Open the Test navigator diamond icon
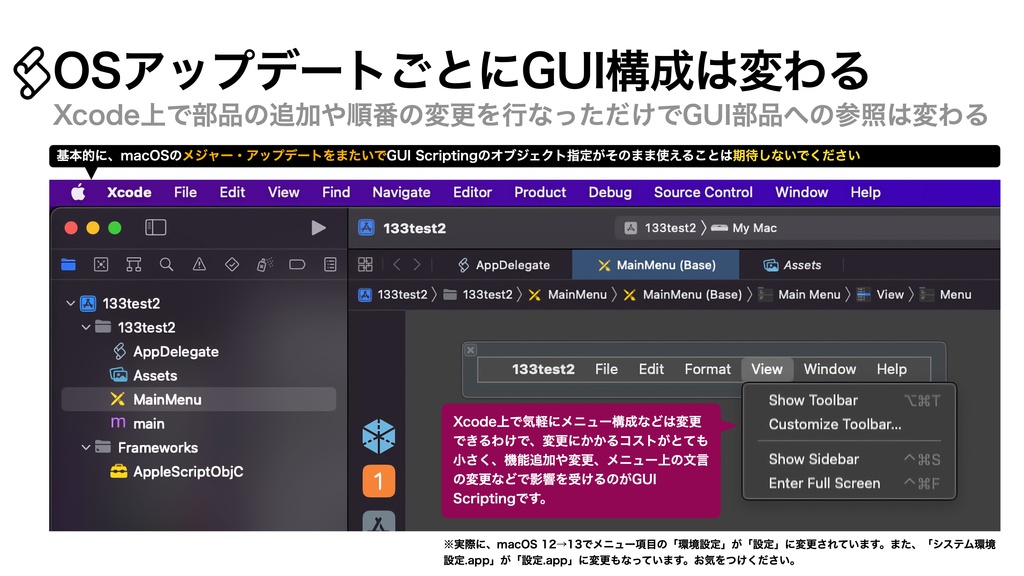The image size is (1024, 576). pyautogui.click(x=233, y=263)
